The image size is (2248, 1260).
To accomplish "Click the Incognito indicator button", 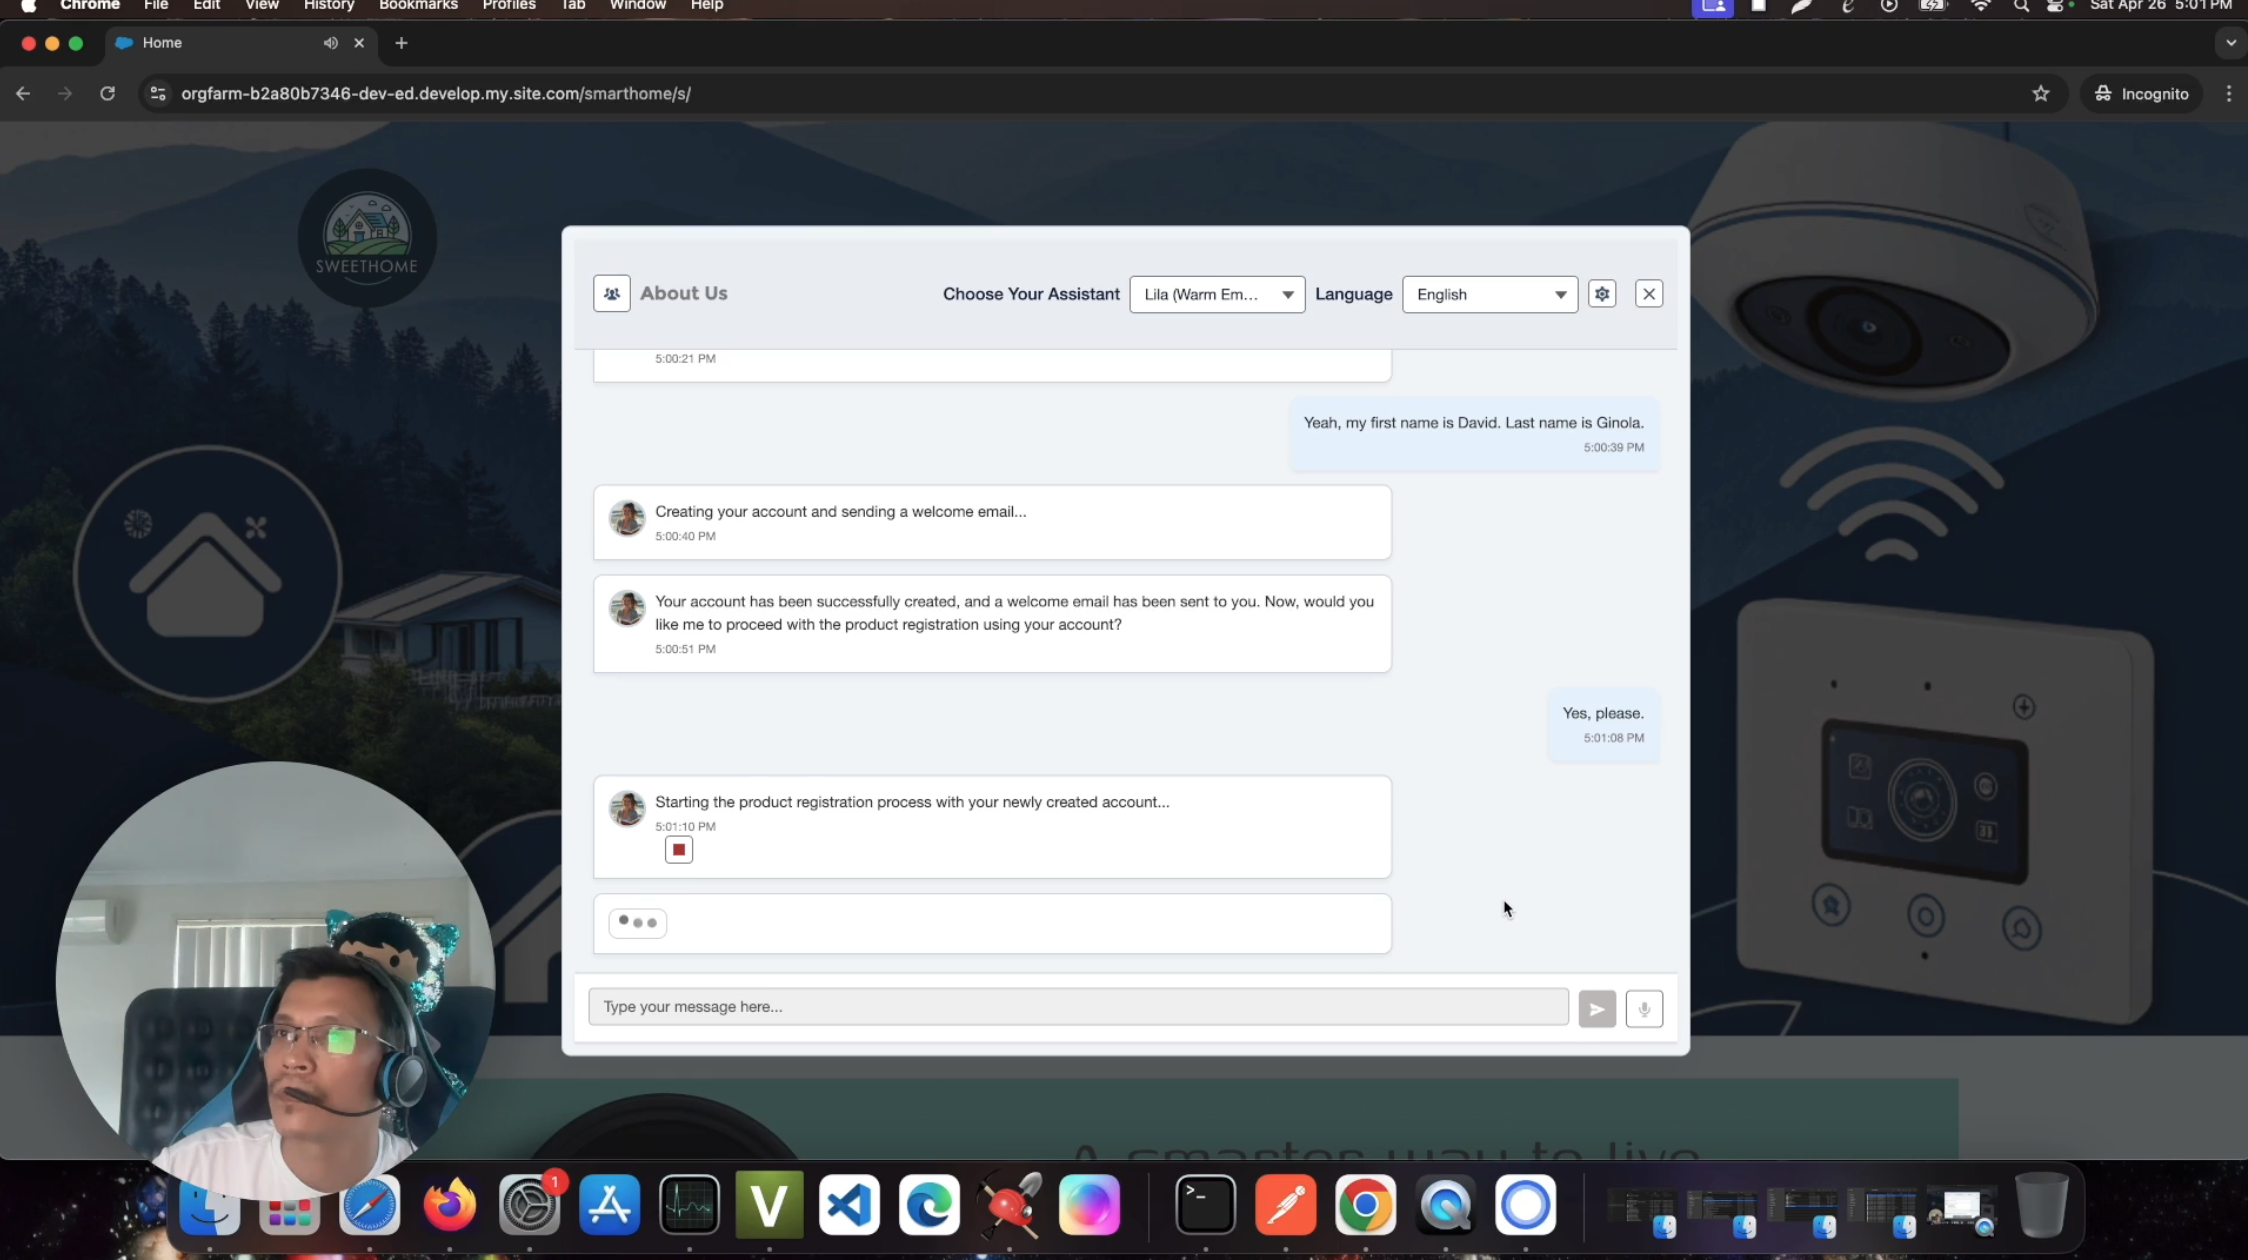I will pos(2141,94).
